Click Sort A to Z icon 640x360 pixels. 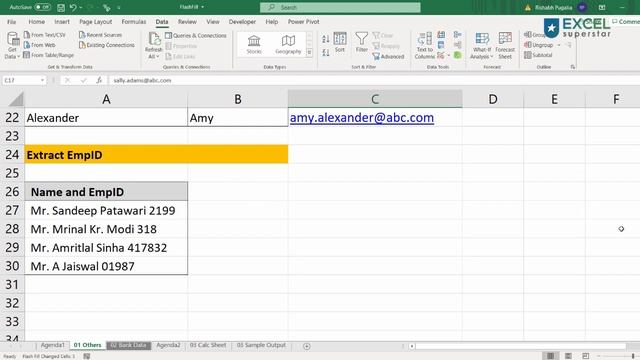(326, 39)
